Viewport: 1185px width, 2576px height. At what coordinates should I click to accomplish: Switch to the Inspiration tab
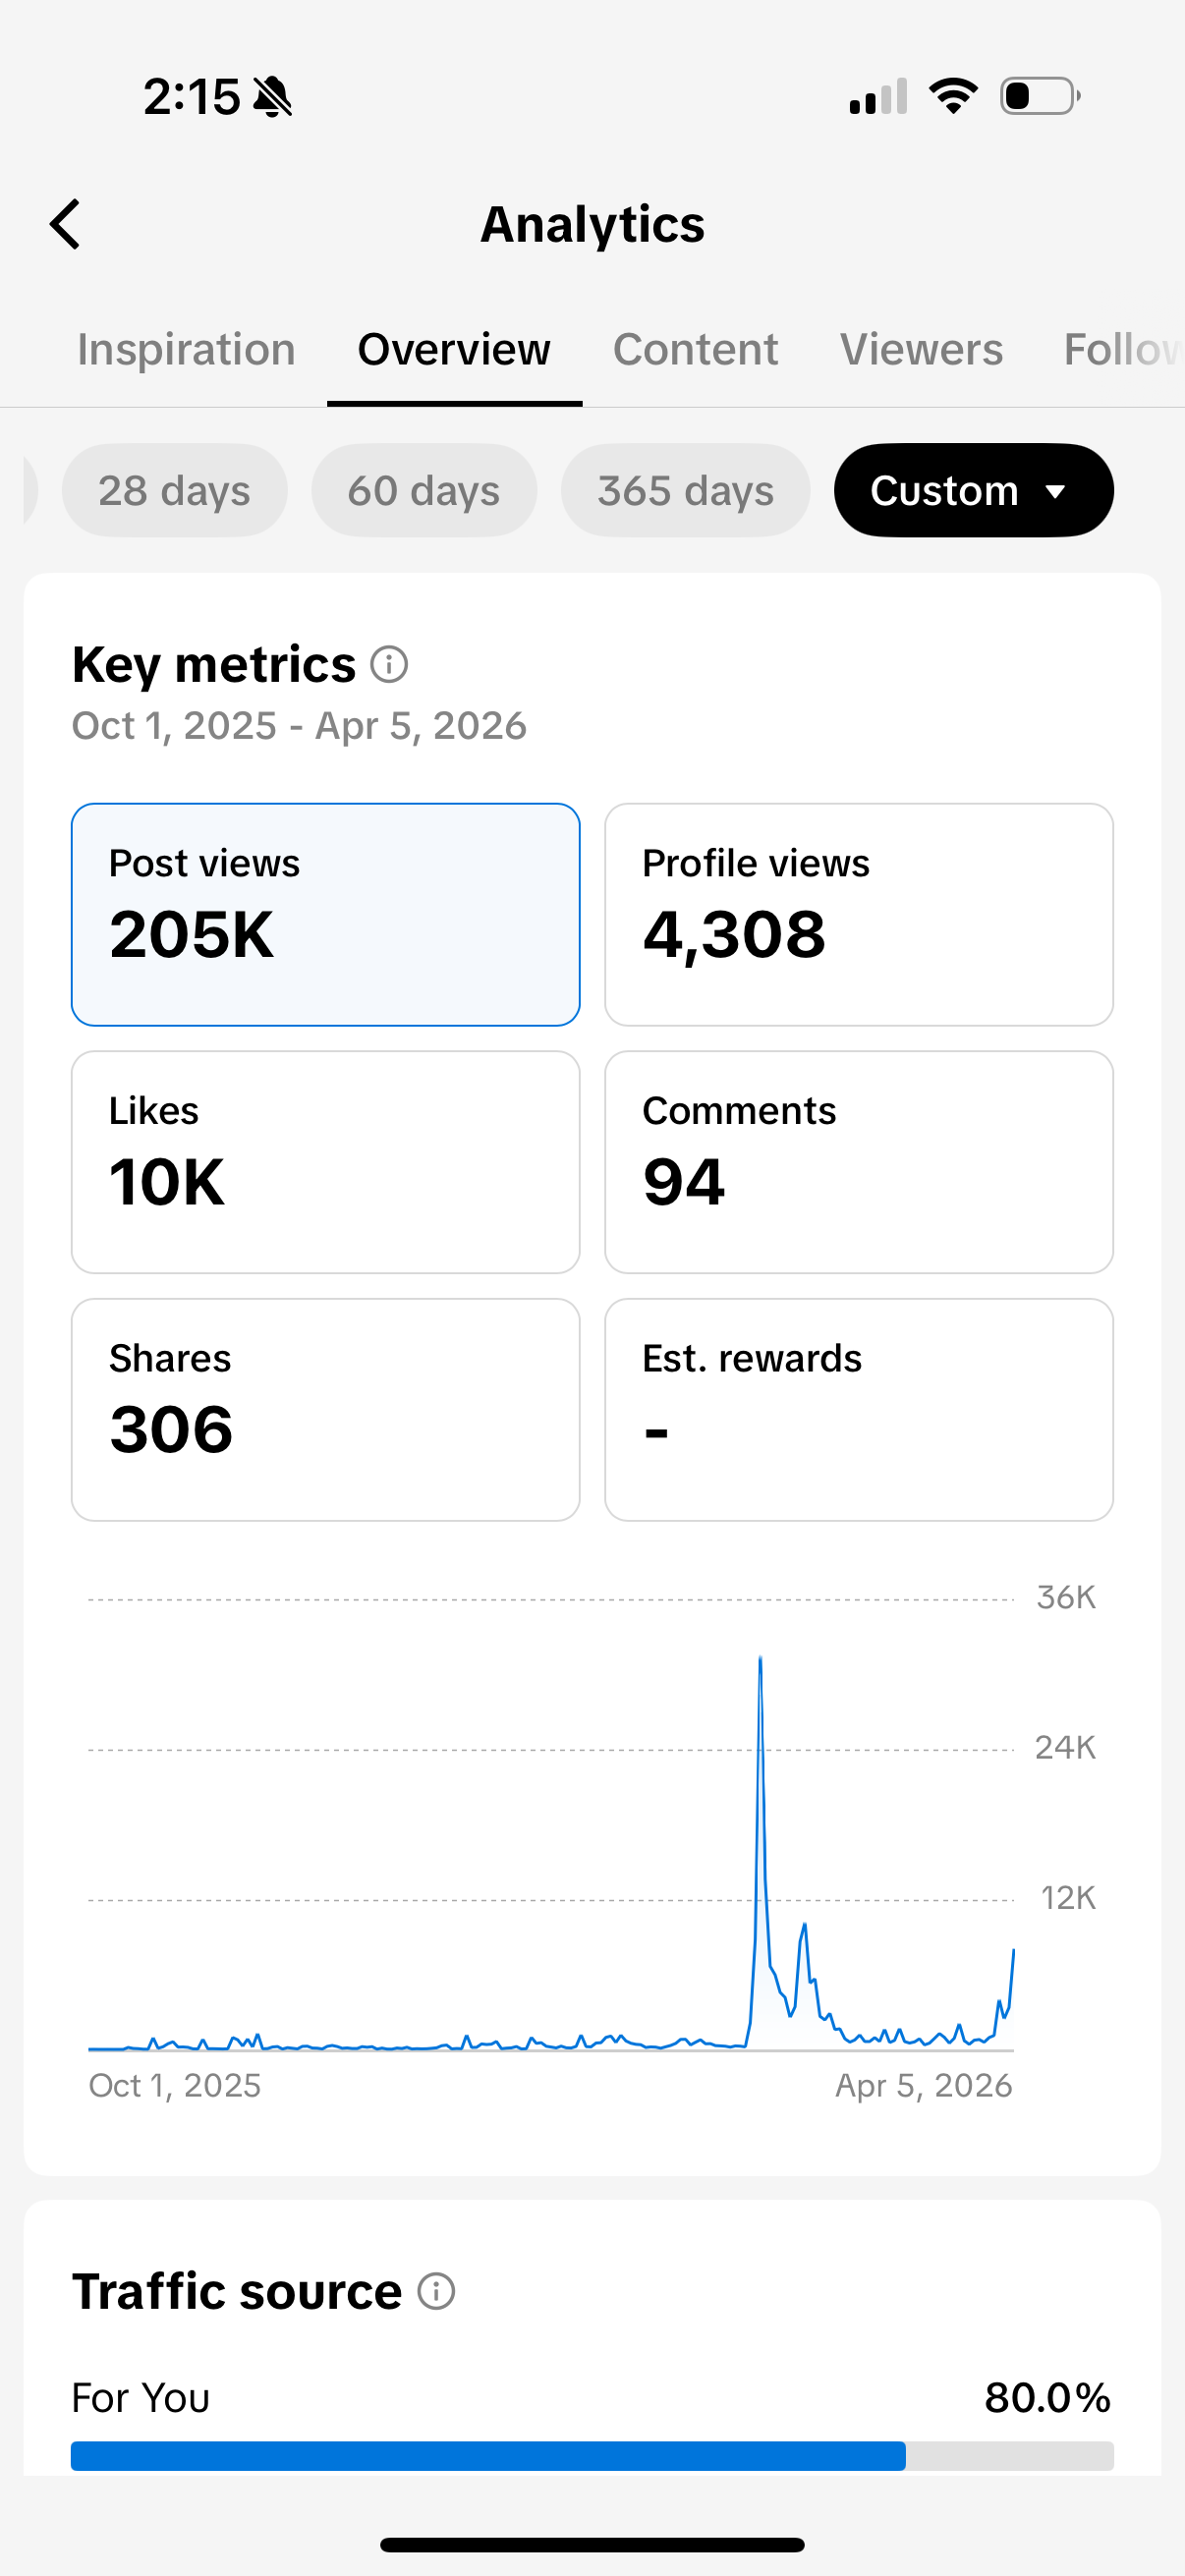click(x=186, y=350)
